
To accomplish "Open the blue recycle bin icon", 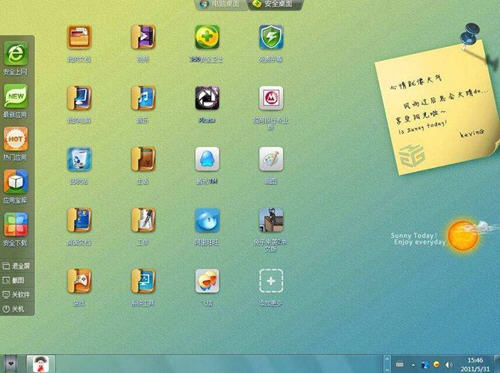I will 79,159.
